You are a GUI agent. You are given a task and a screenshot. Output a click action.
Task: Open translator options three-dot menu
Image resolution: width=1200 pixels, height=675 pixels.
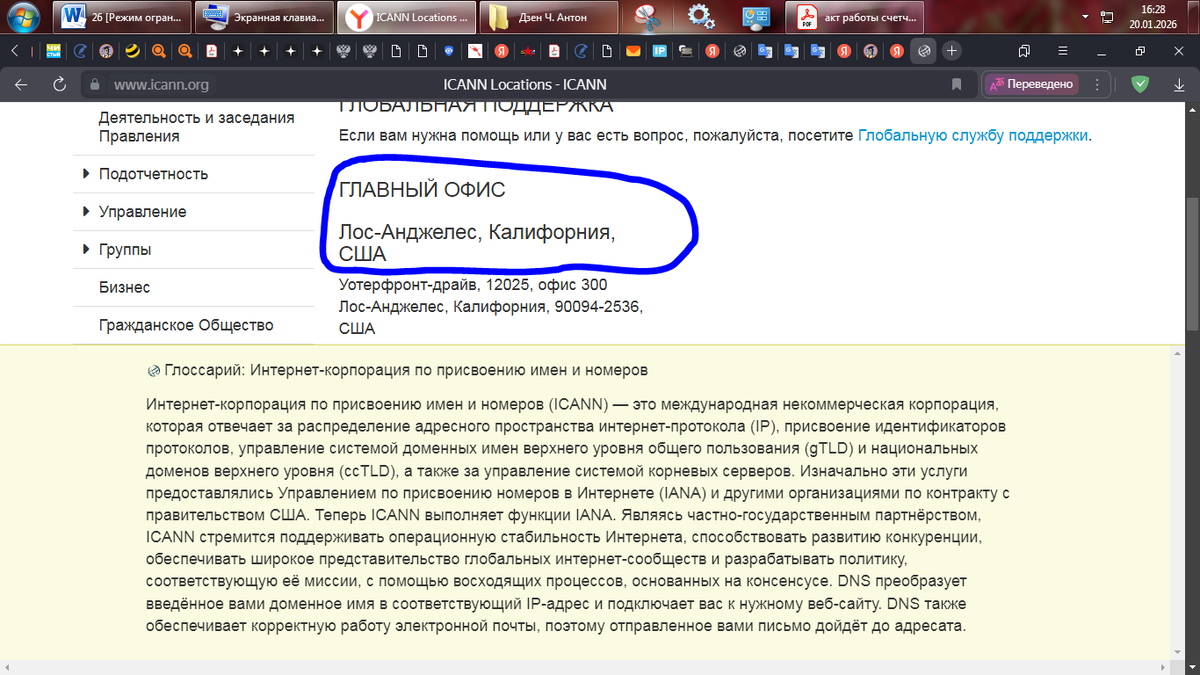point(1097,84)
